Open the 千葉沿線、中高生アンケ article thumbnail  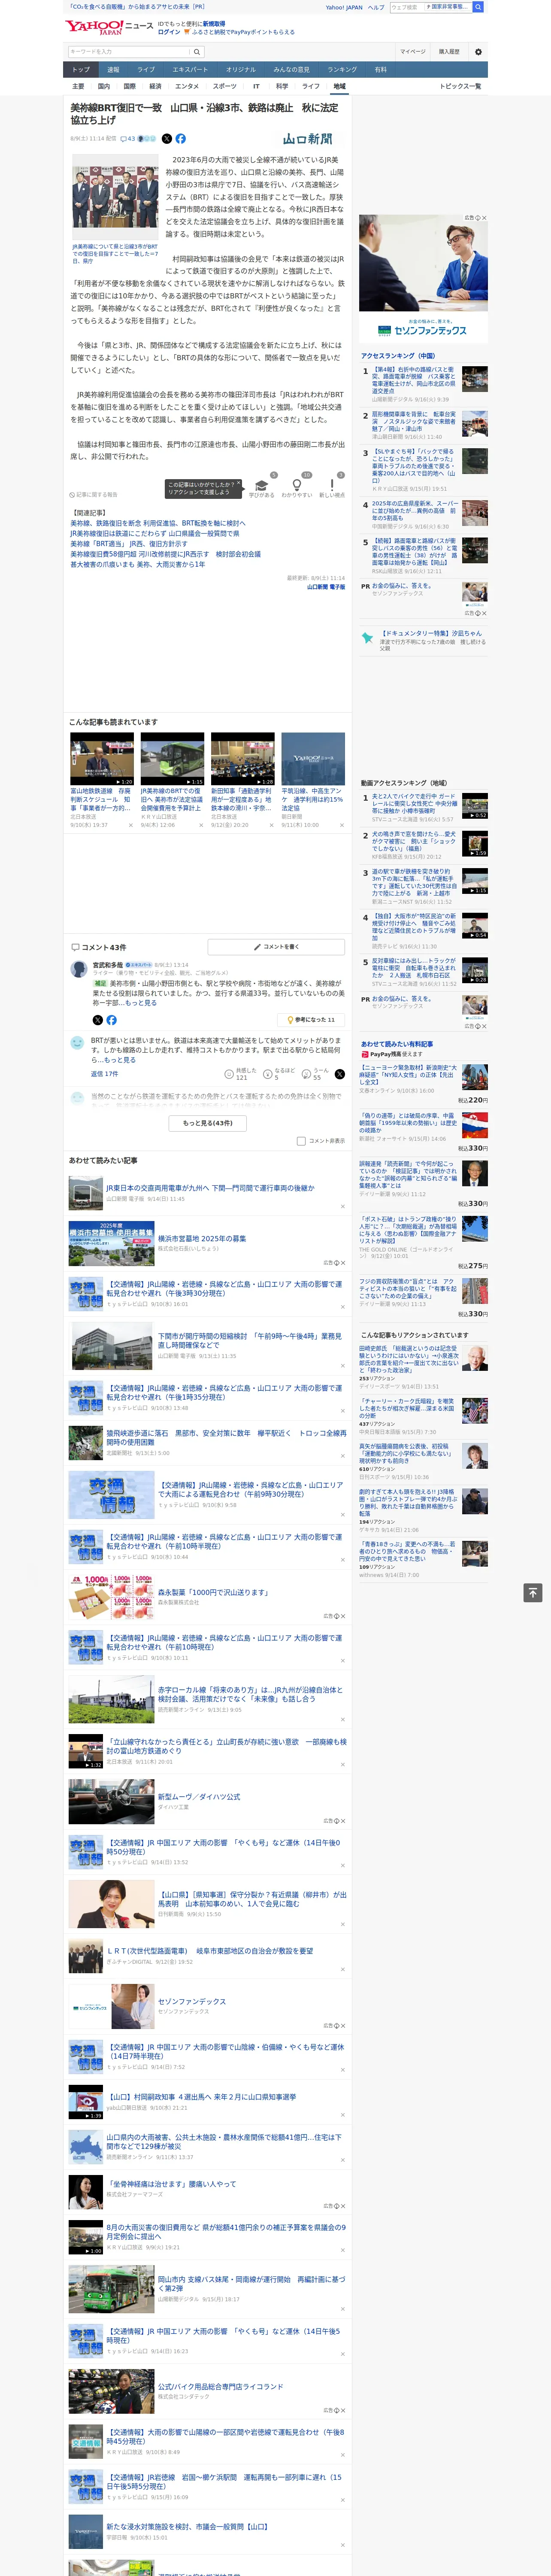pos(313,759)
